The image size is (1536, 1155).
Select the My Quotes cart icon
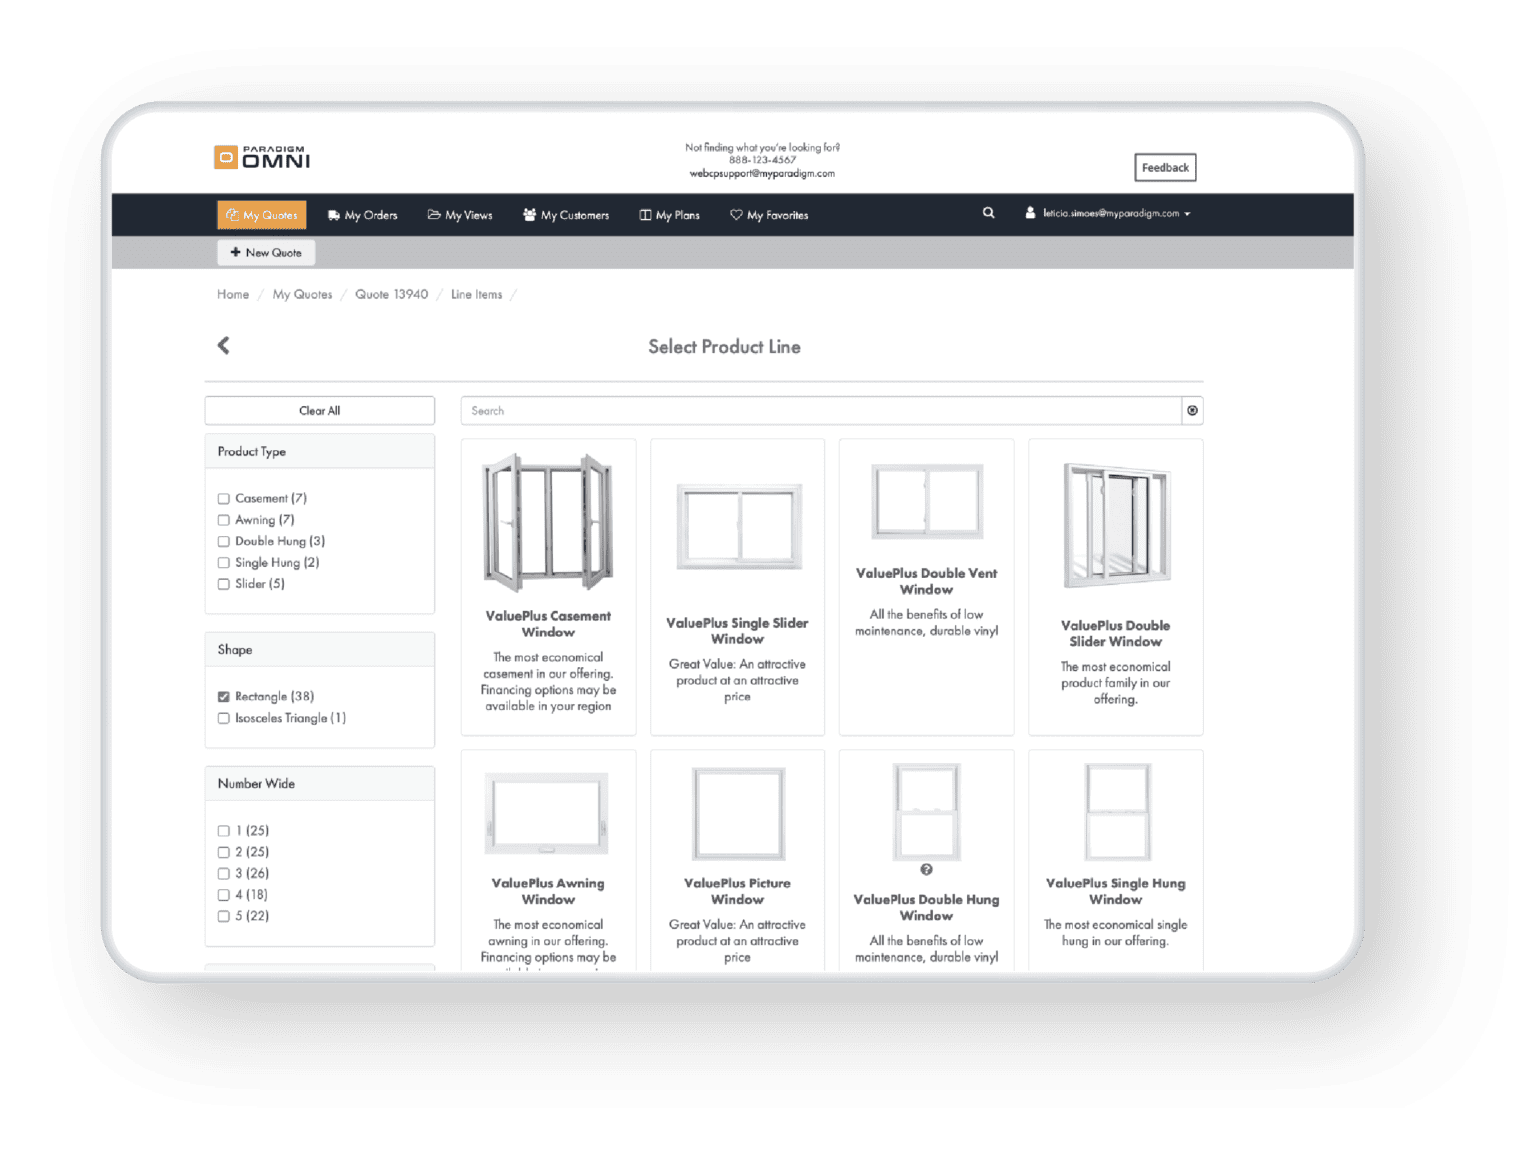pos(232,214)
